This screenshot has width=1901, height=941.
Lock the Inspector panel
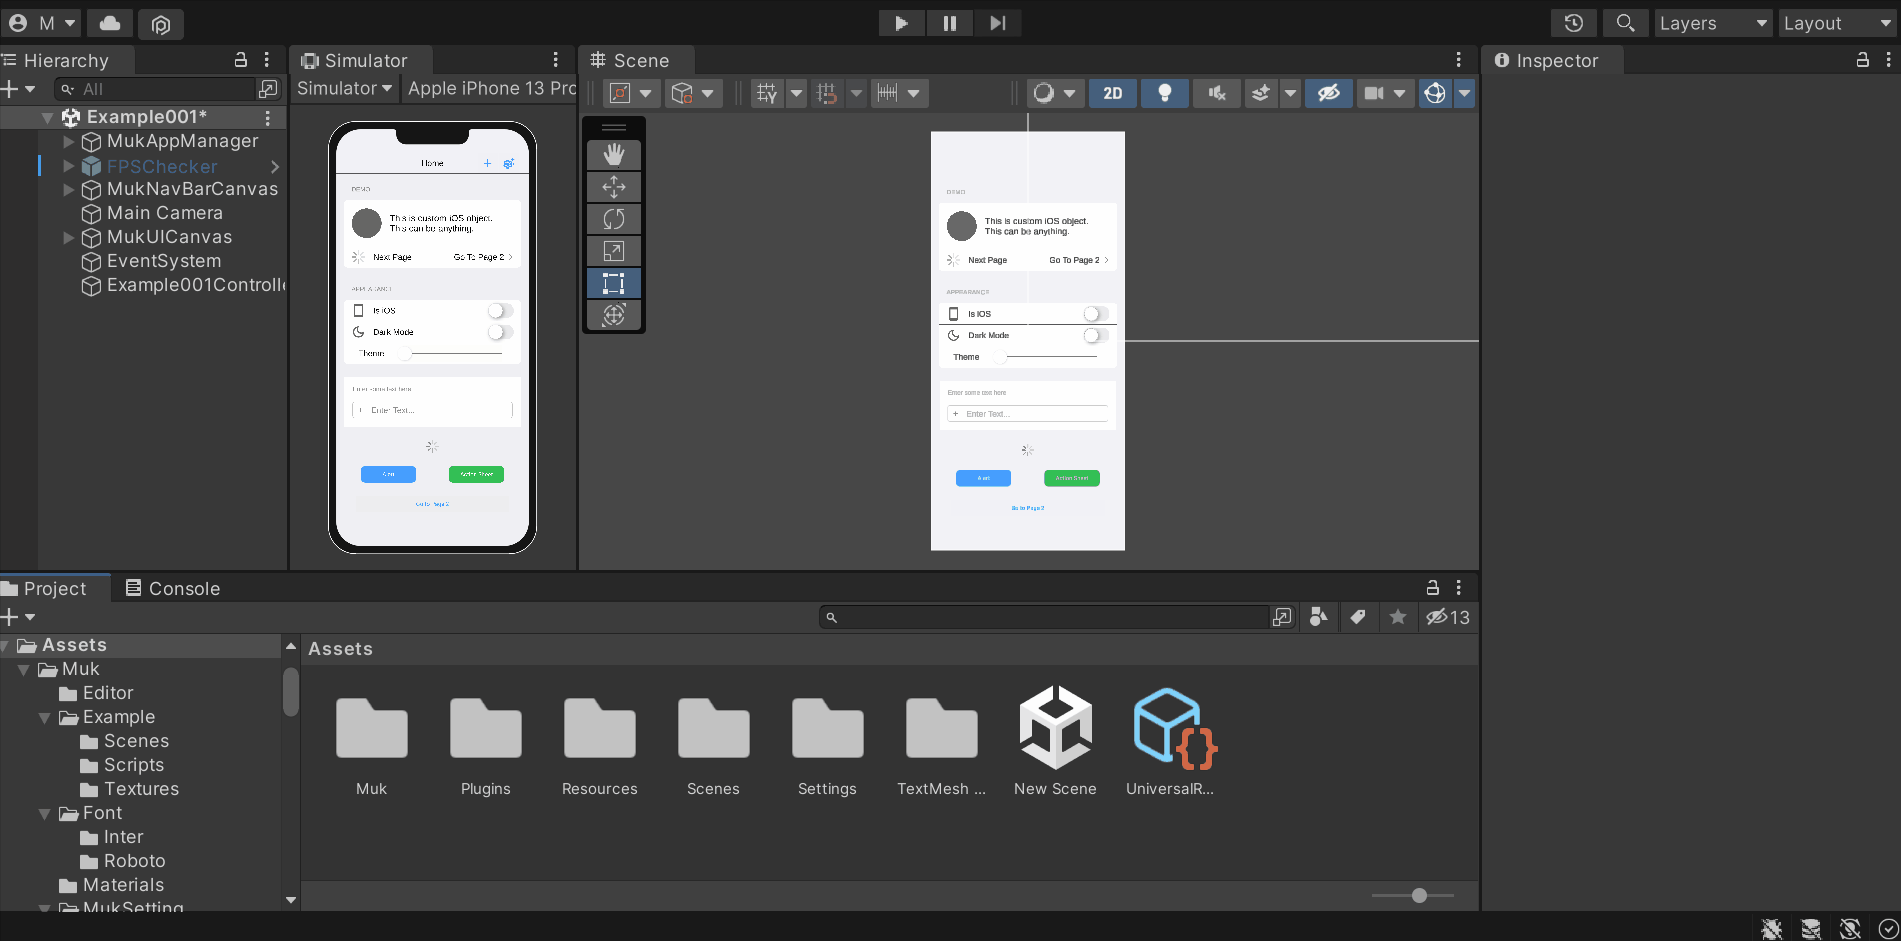[x=1863, y=60]
